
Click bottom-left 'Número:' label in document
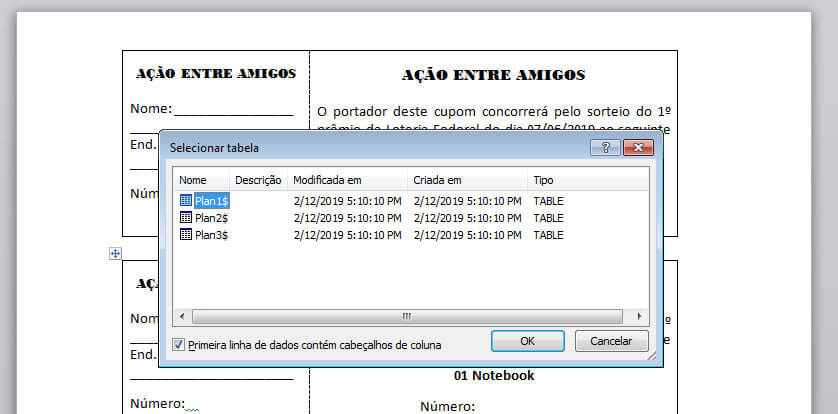click(158, 403)
